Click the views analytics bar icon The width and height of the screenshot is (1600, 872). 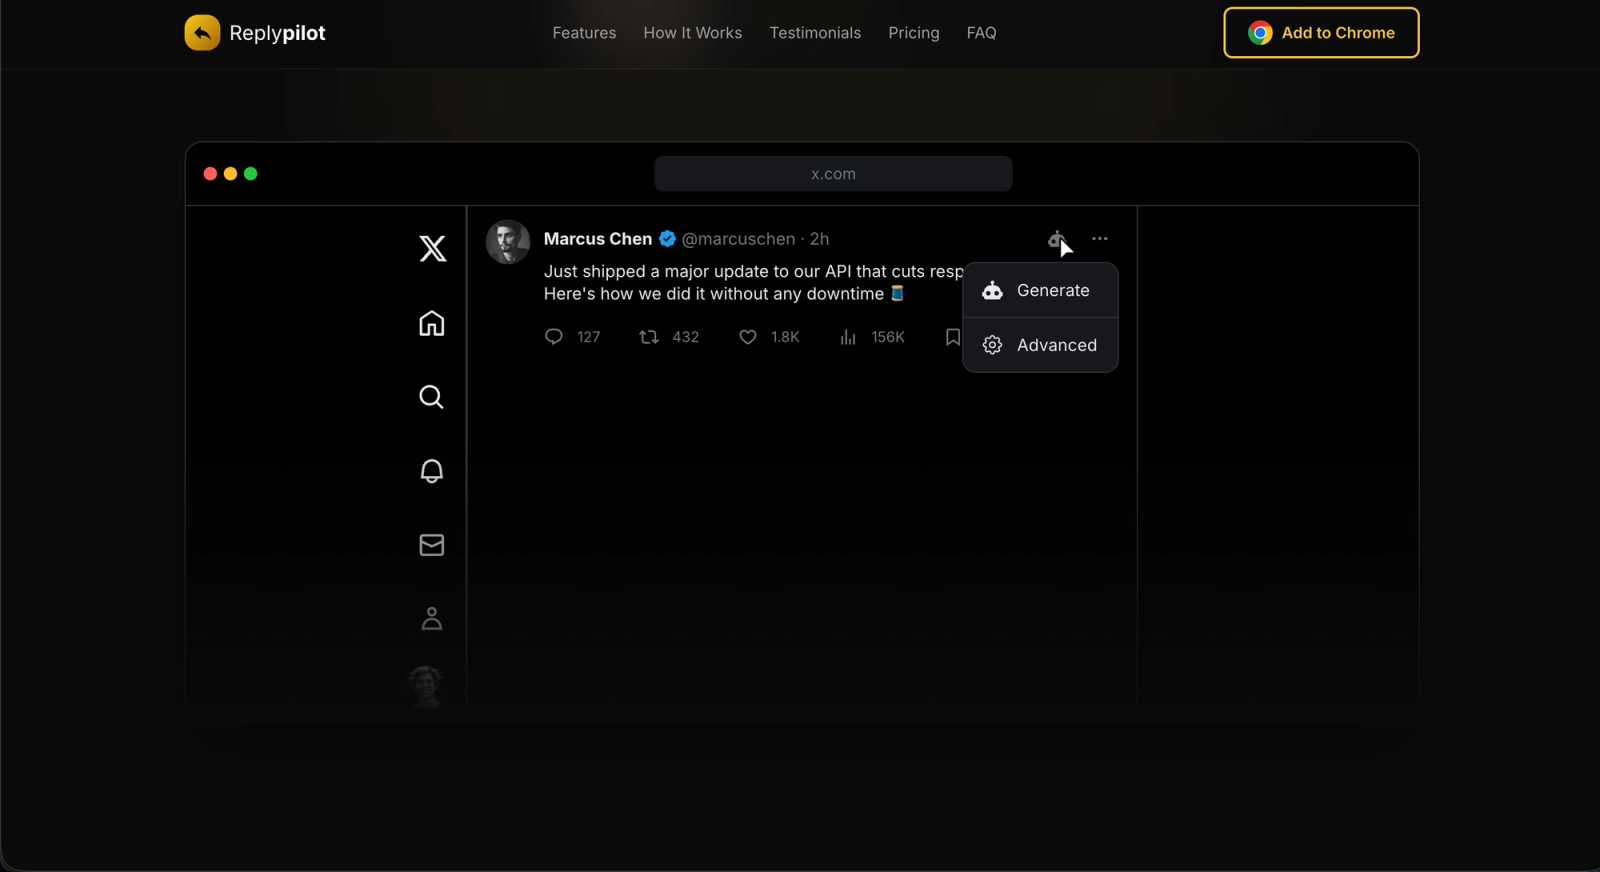coord(848,337)
